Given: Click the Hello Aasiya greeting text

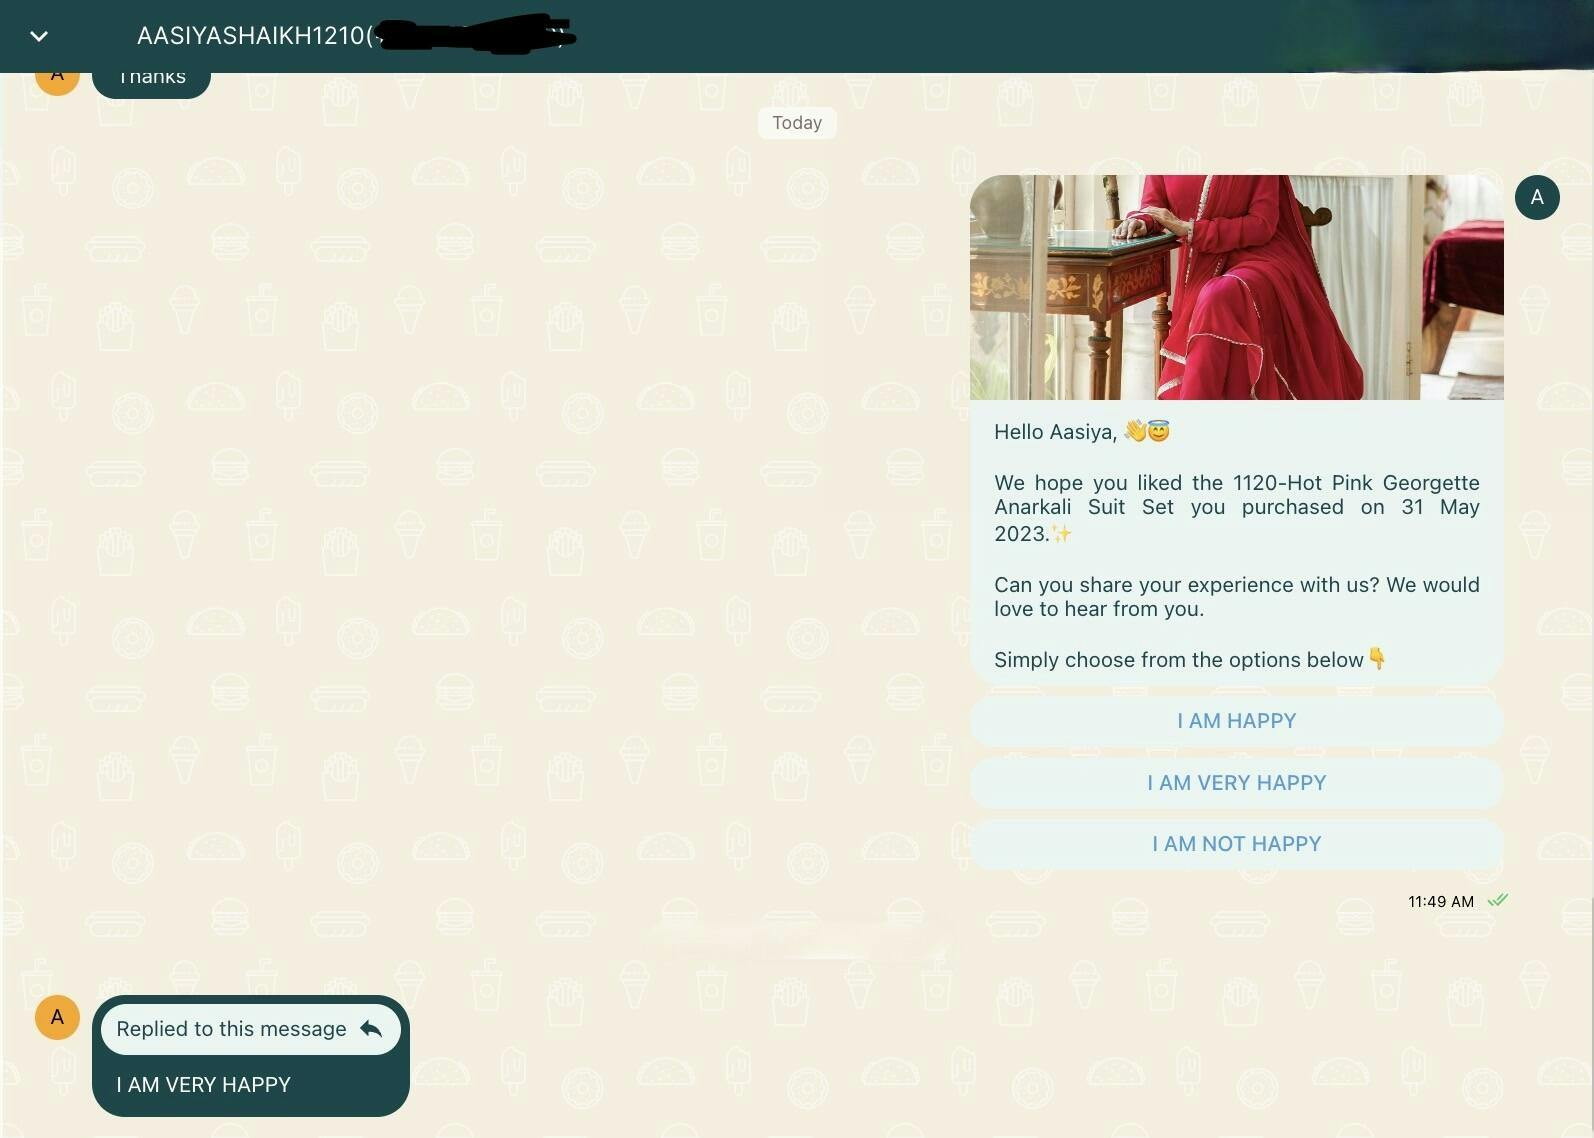Looking at the screenshot, I should [1055, 432].
